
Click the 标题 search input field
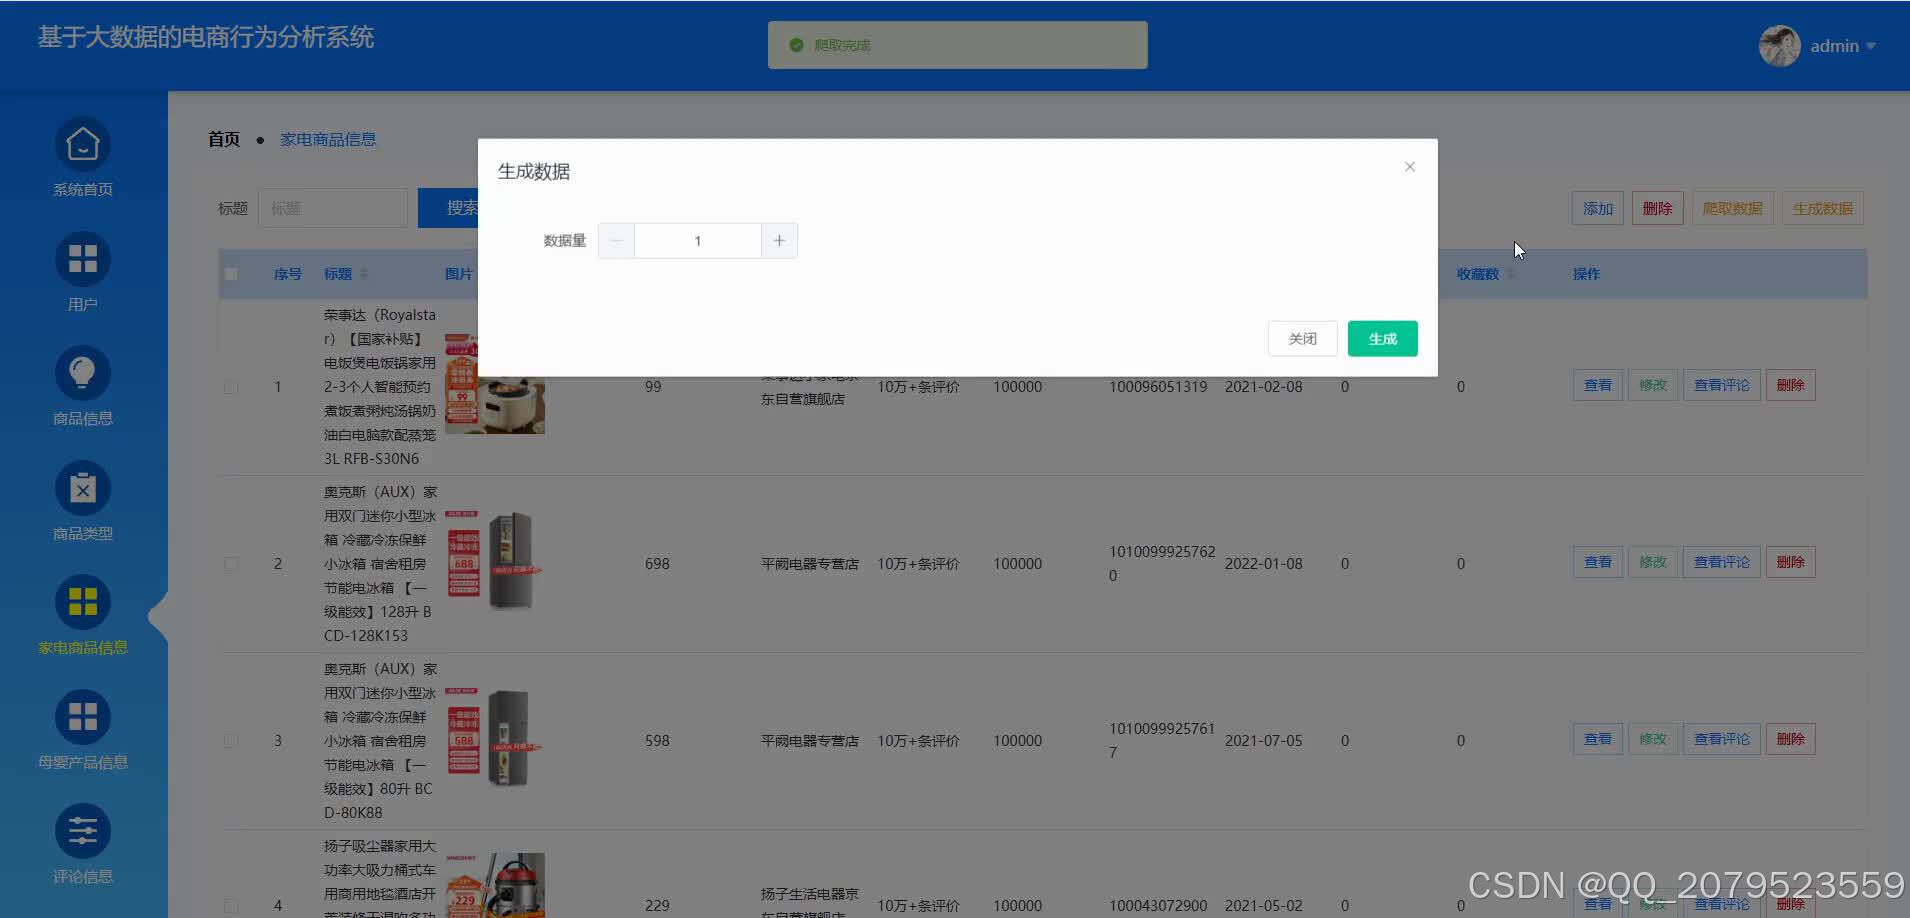333,208
